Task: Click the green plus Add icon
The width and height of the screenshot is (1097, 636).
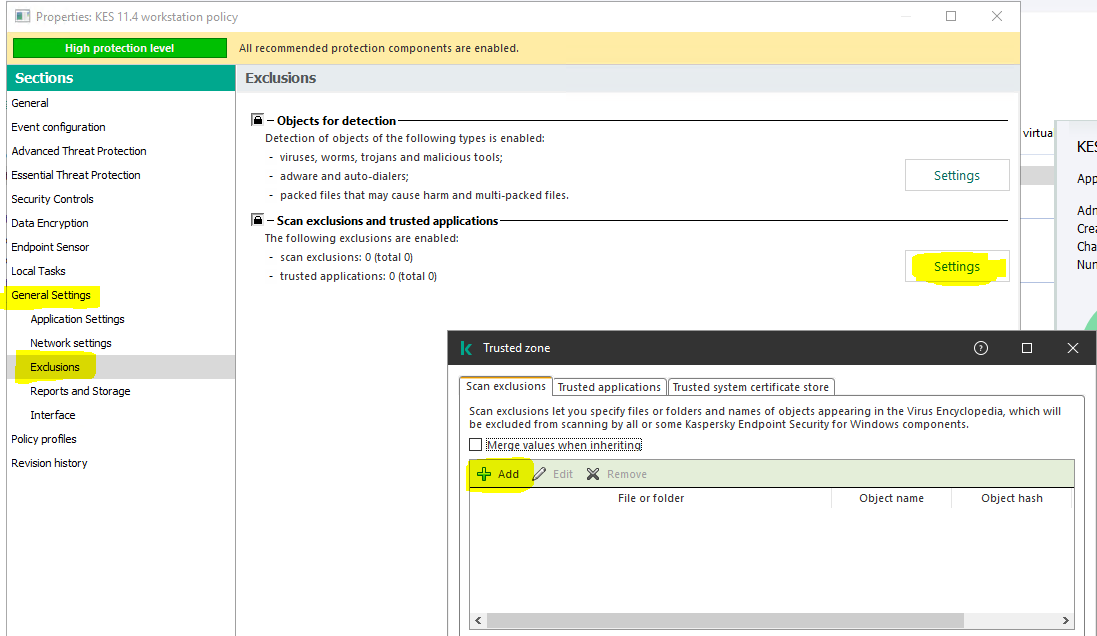Action: tap(484, 474)
